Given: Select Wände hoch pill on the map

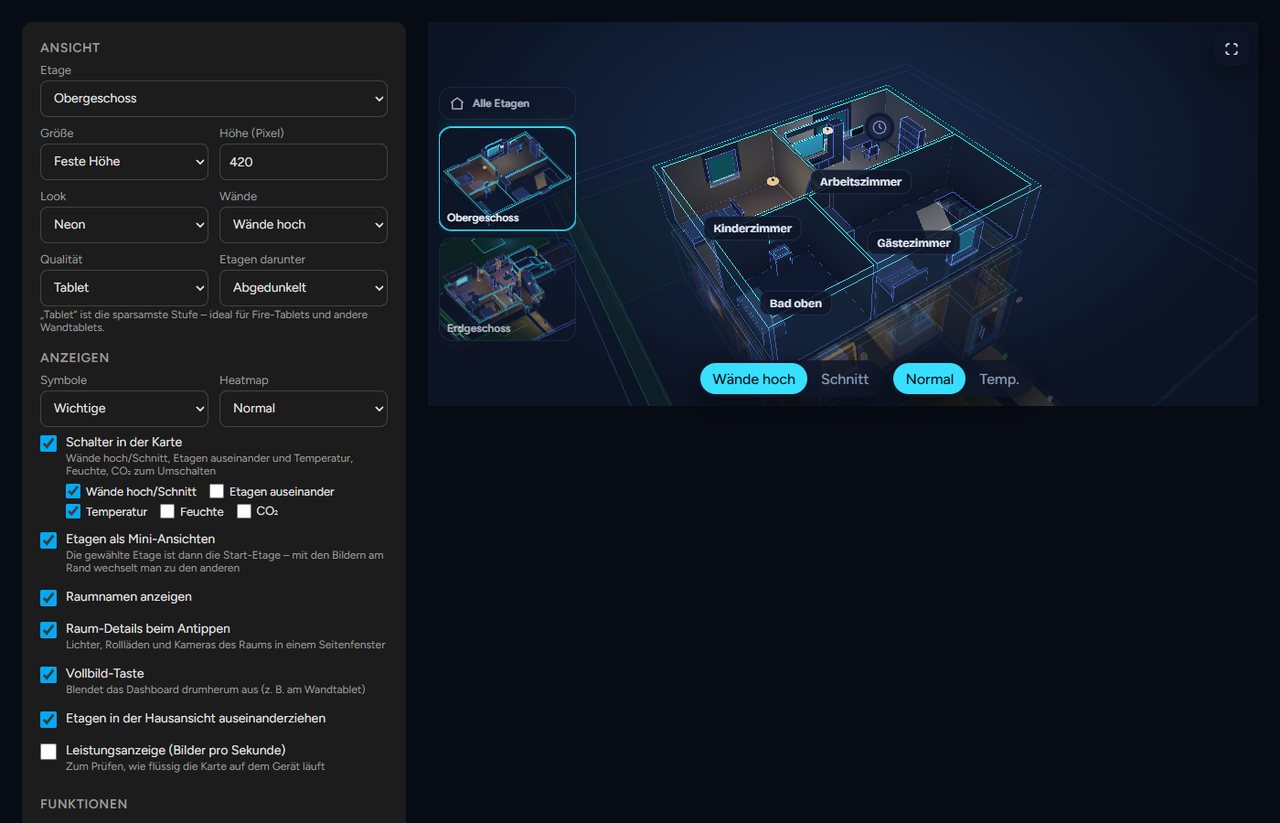Looking at the screenshot, I should pos(753,379).
